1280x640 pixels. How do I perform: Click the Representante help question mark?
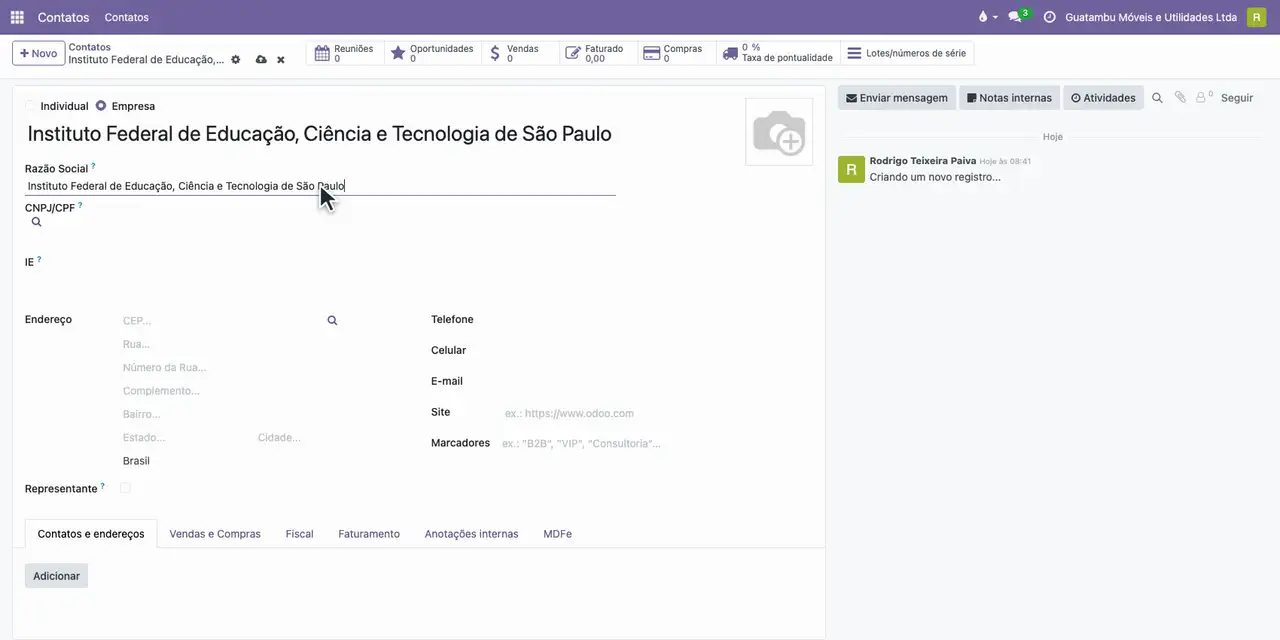pos(102,486)
